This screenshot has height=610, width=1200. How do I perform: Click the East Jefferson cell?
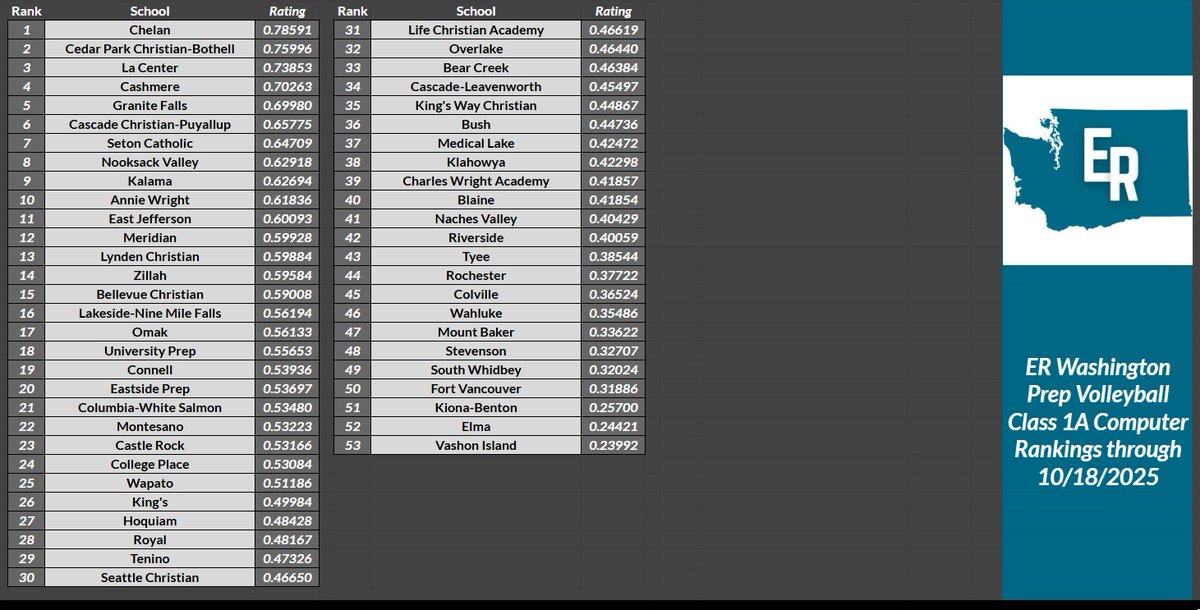[150, 219]
